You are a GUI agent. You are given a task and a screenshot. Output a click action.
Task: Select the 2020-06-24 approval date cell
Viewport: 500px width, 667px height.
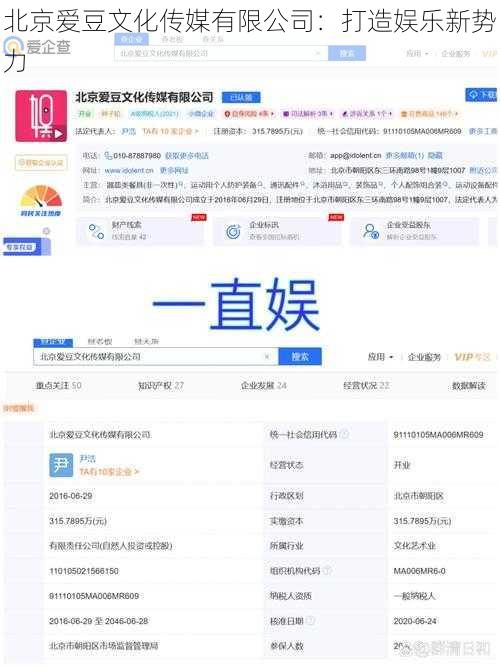[x=415, y=621]
